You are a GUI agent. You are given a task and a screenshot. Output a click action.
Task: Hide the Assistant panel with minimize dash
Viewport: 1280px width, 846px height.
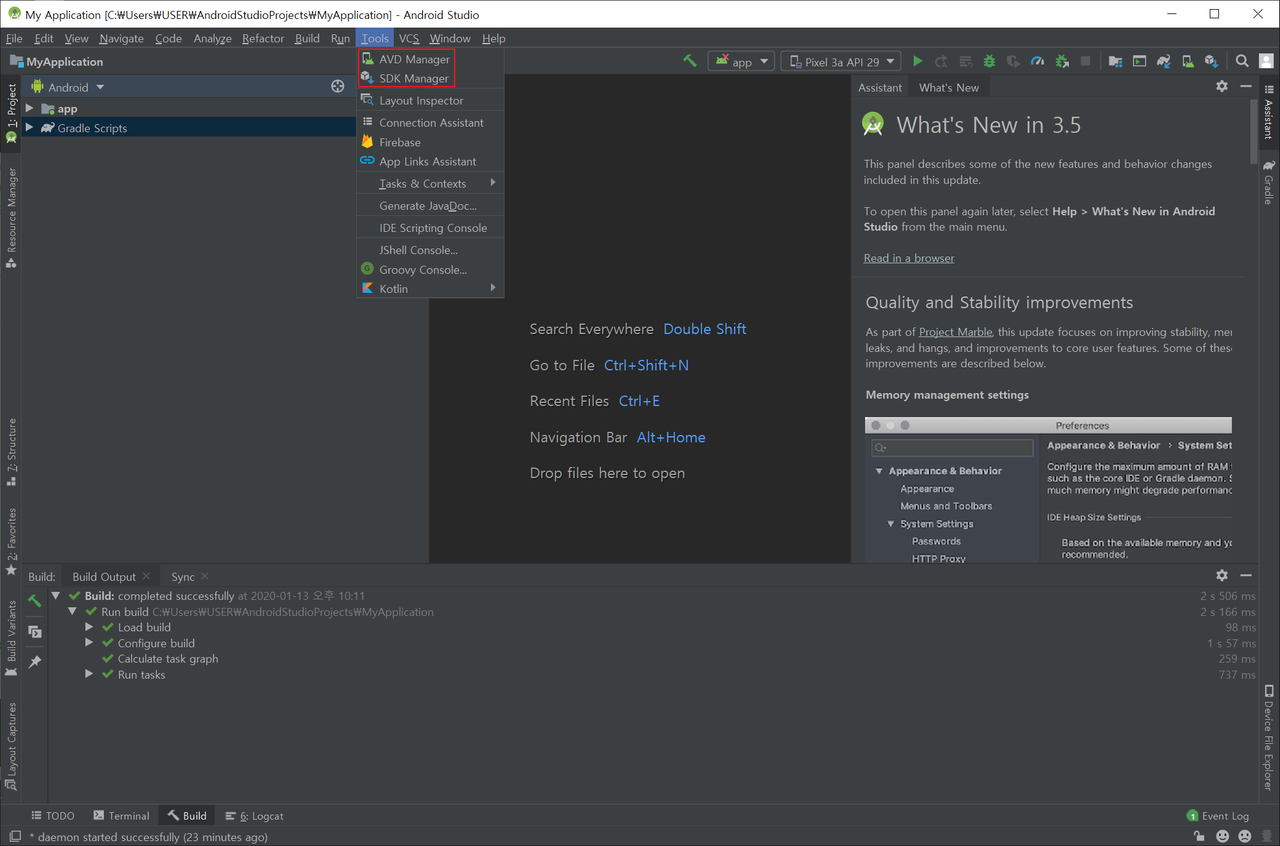click(1246, 87)
